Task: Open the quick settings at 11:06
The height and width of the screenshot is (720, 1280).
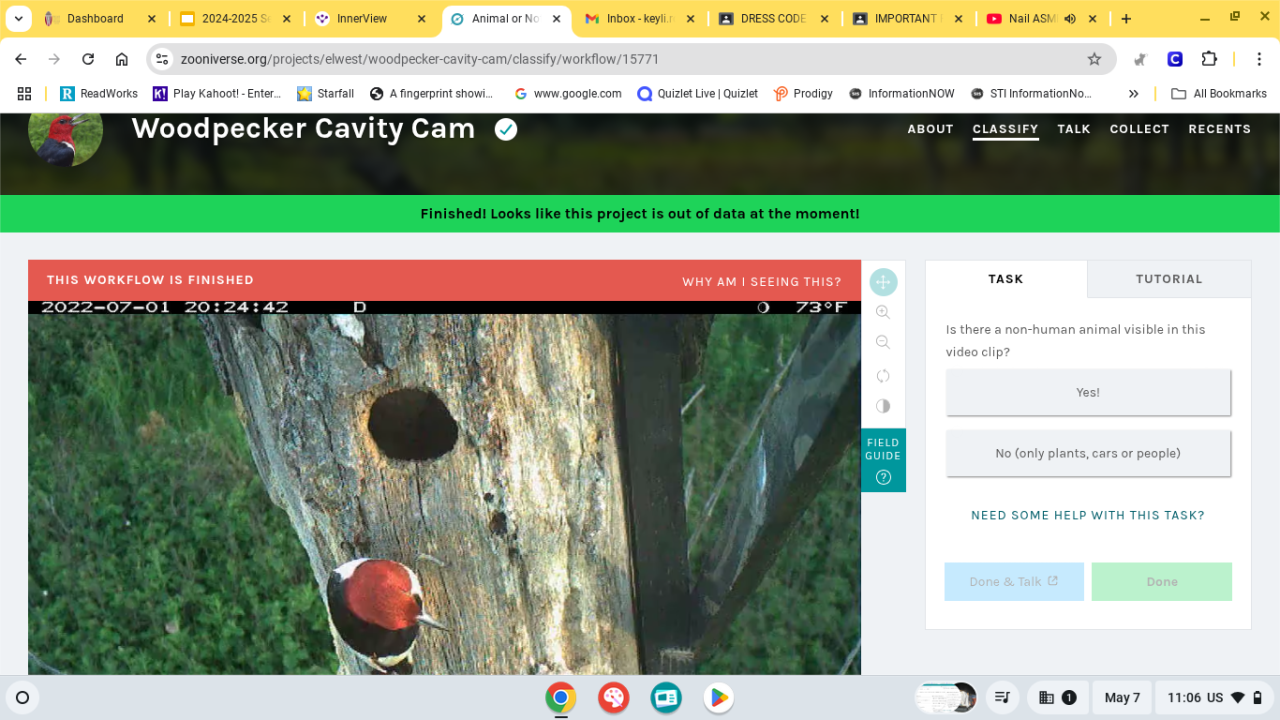Action: tap(1213, 697)
